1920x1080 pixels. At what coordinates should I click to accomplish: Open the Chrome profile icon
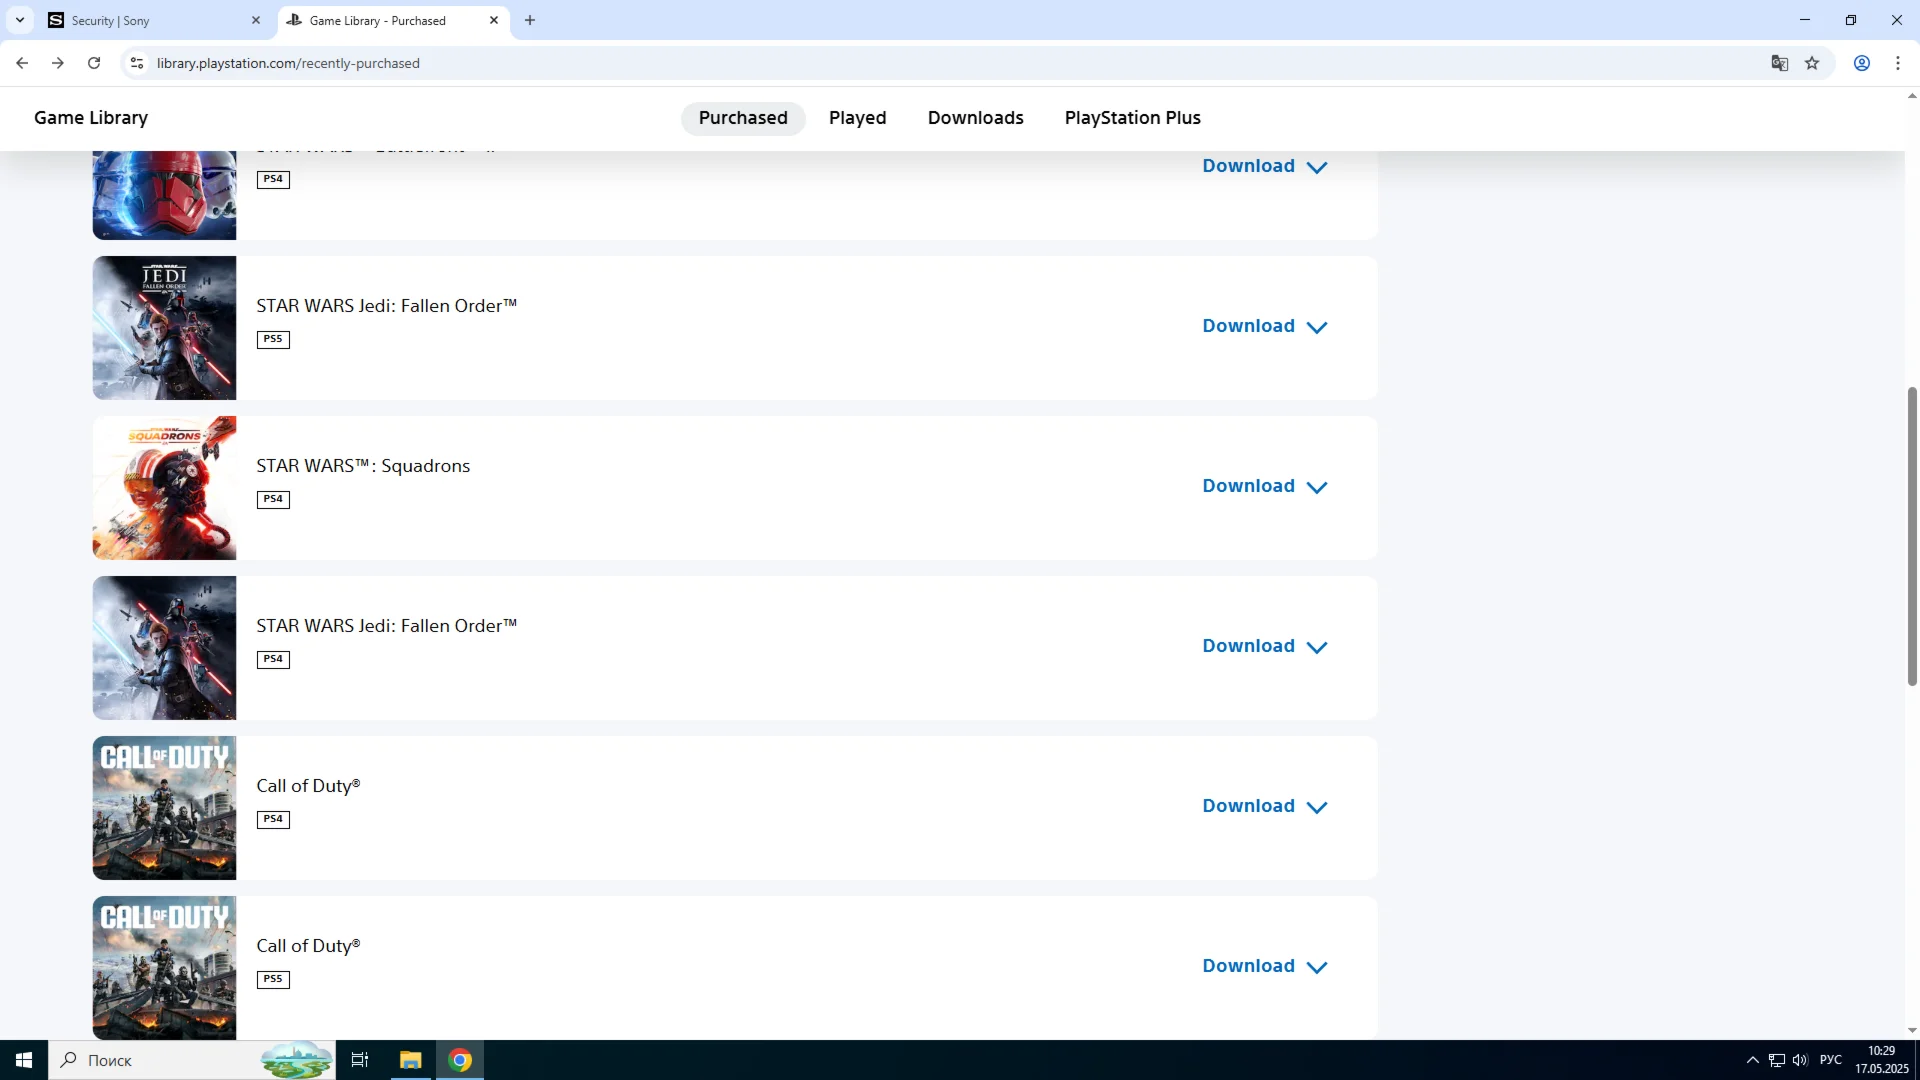1862,63
